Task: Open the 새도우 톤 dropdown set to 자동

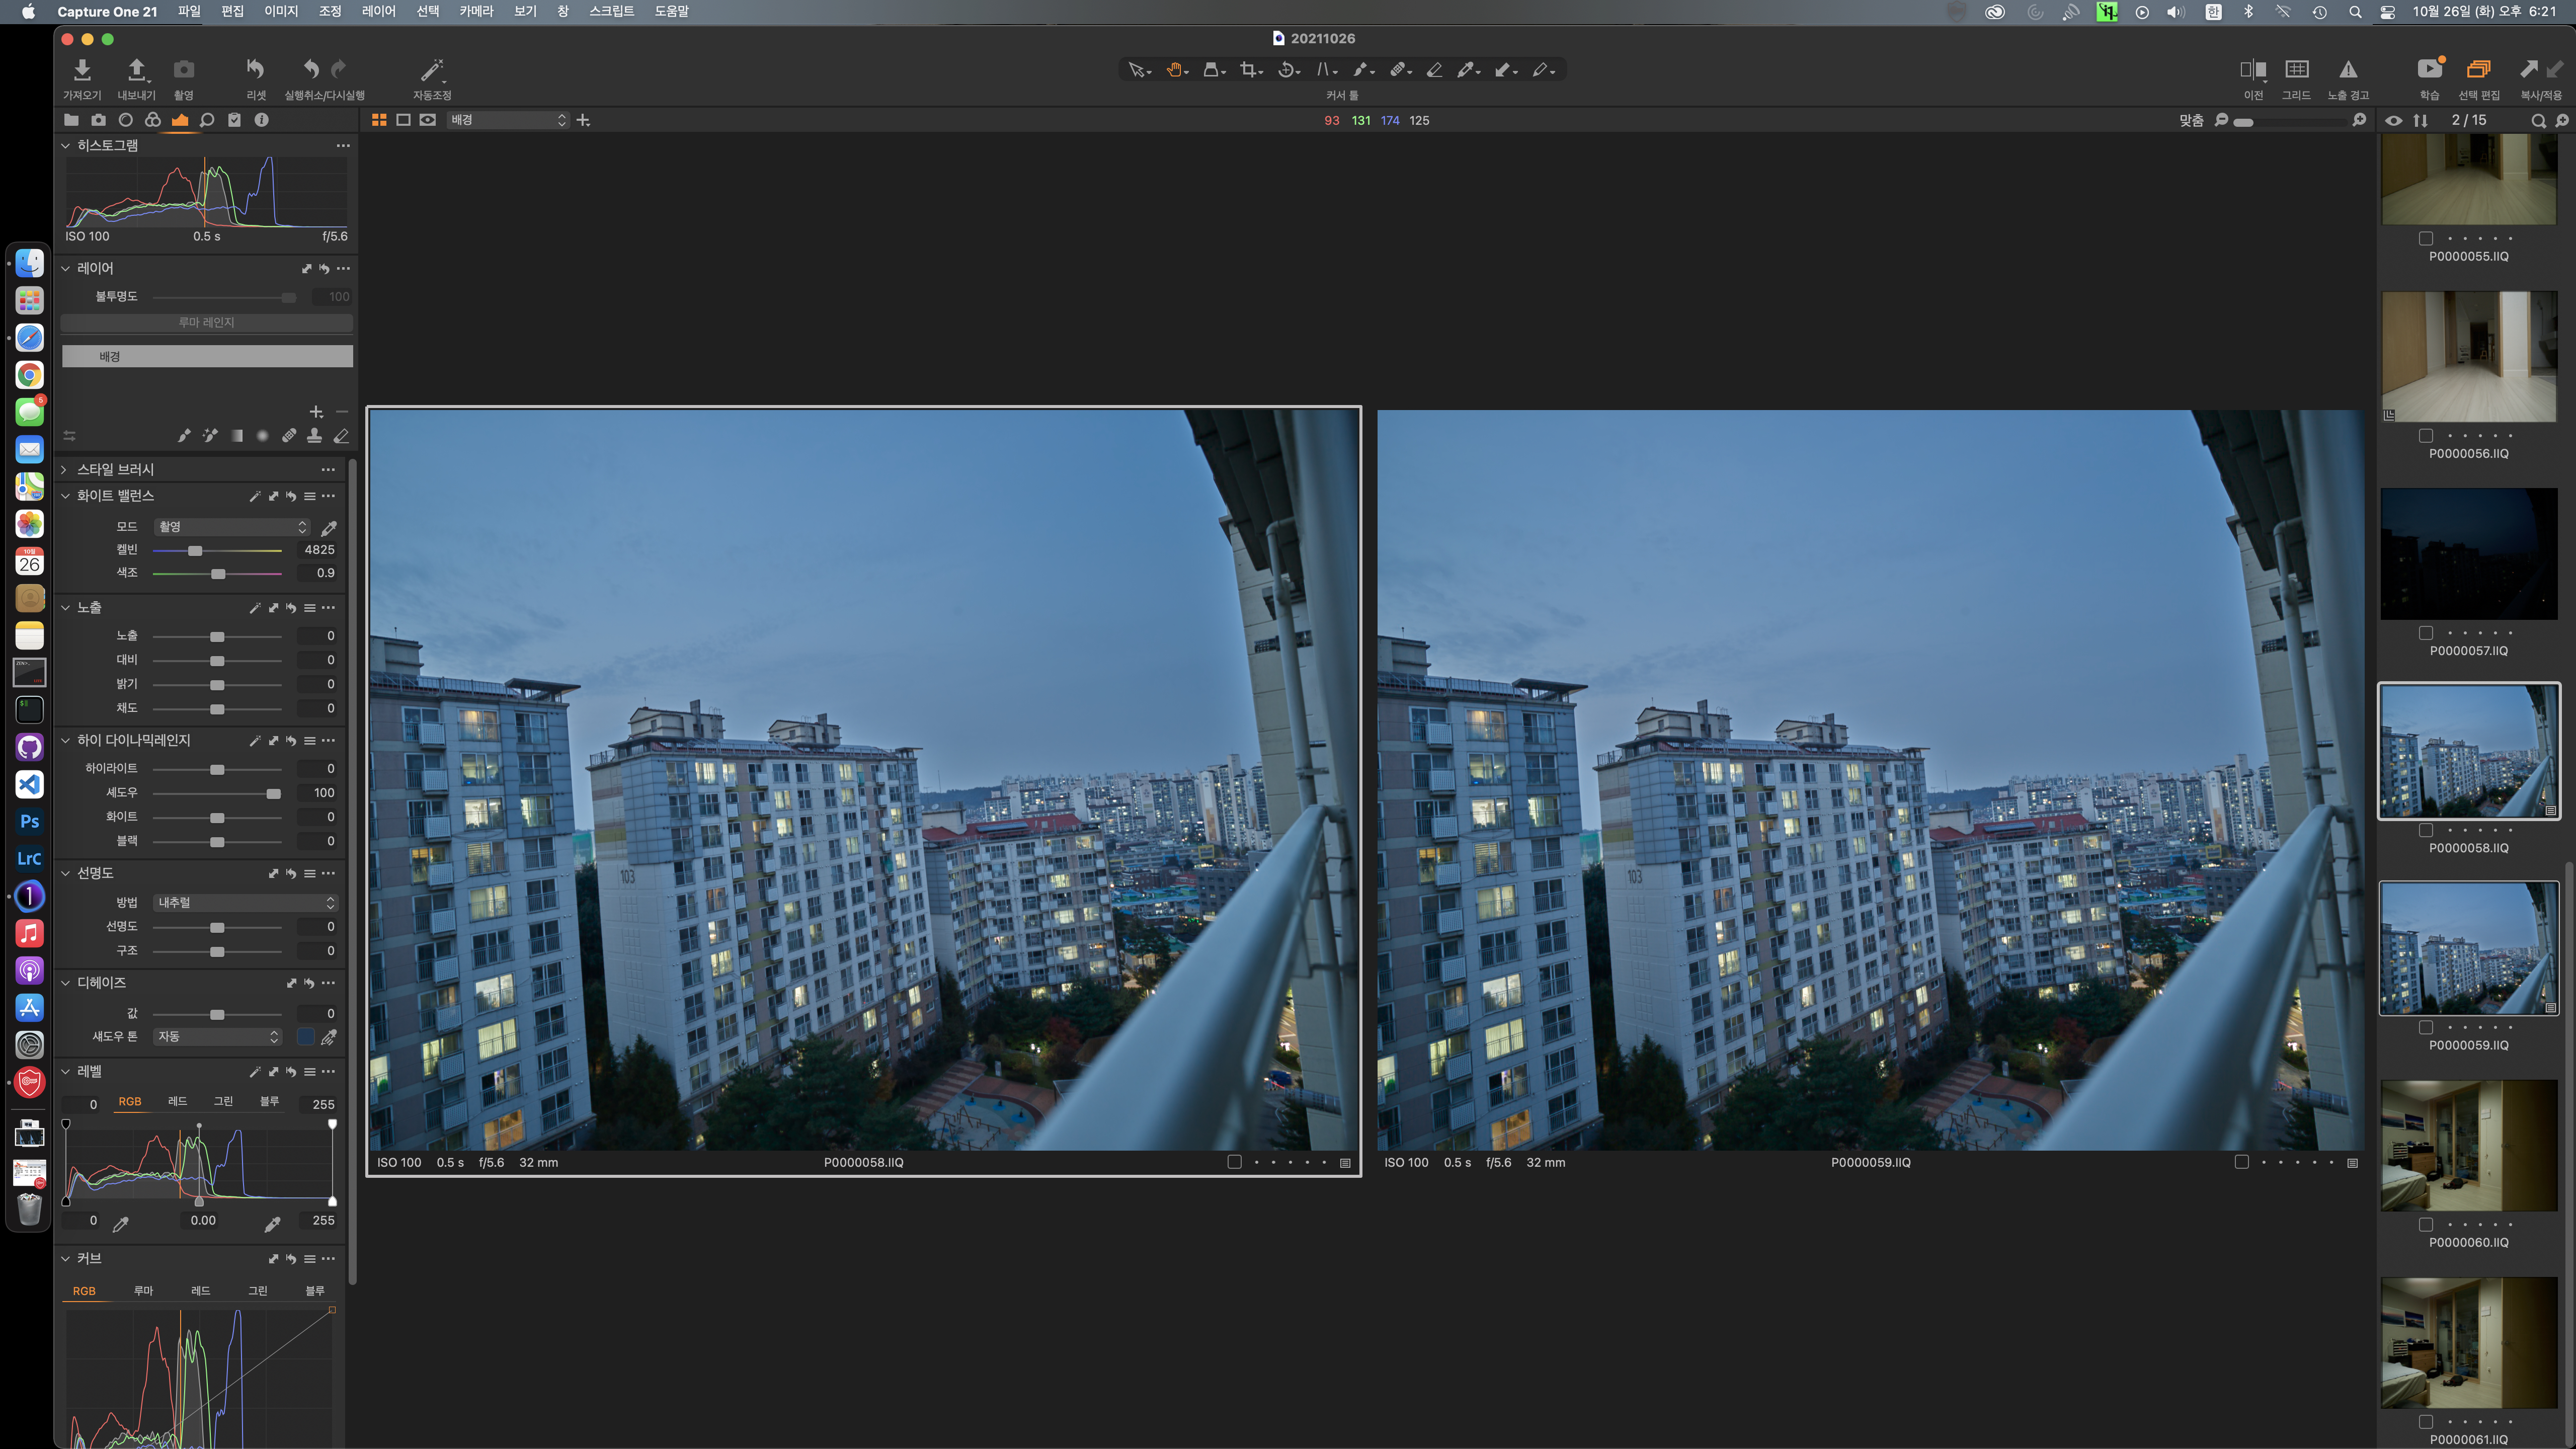Action: pos(217,1037)
